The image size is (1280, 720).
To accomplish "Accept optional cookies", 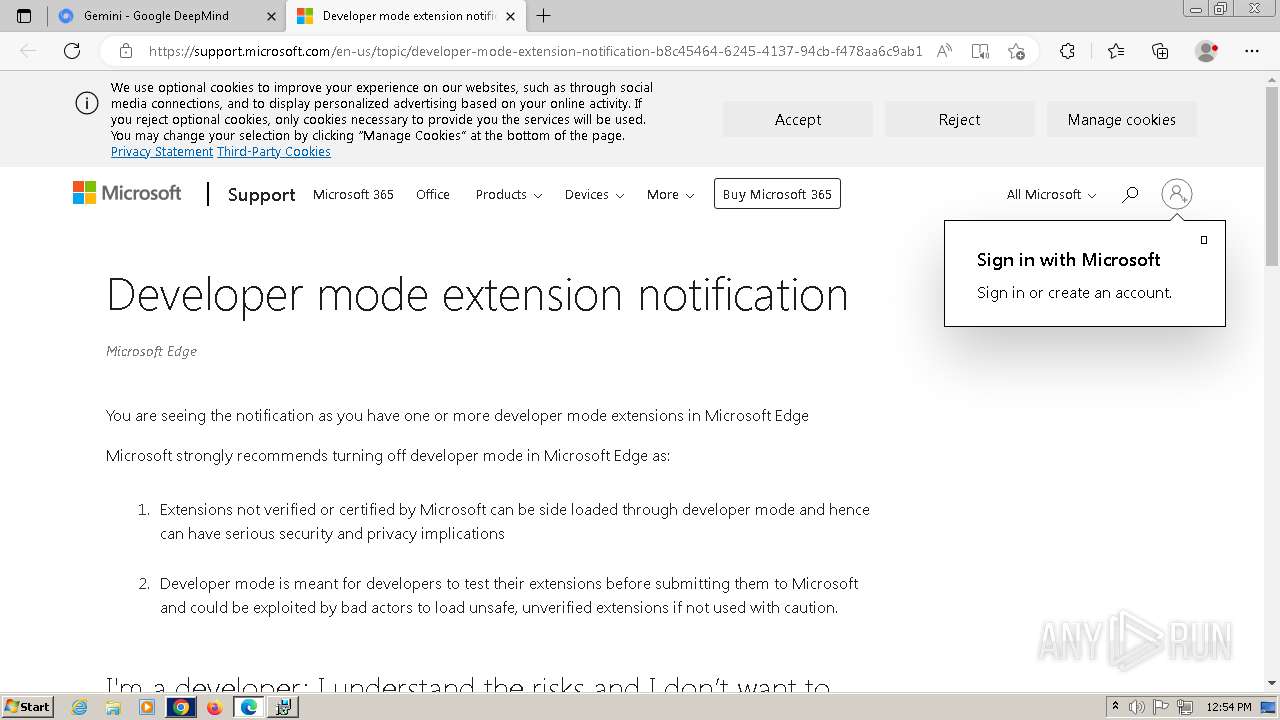I will pyautogui.click(x=798, y=119).
